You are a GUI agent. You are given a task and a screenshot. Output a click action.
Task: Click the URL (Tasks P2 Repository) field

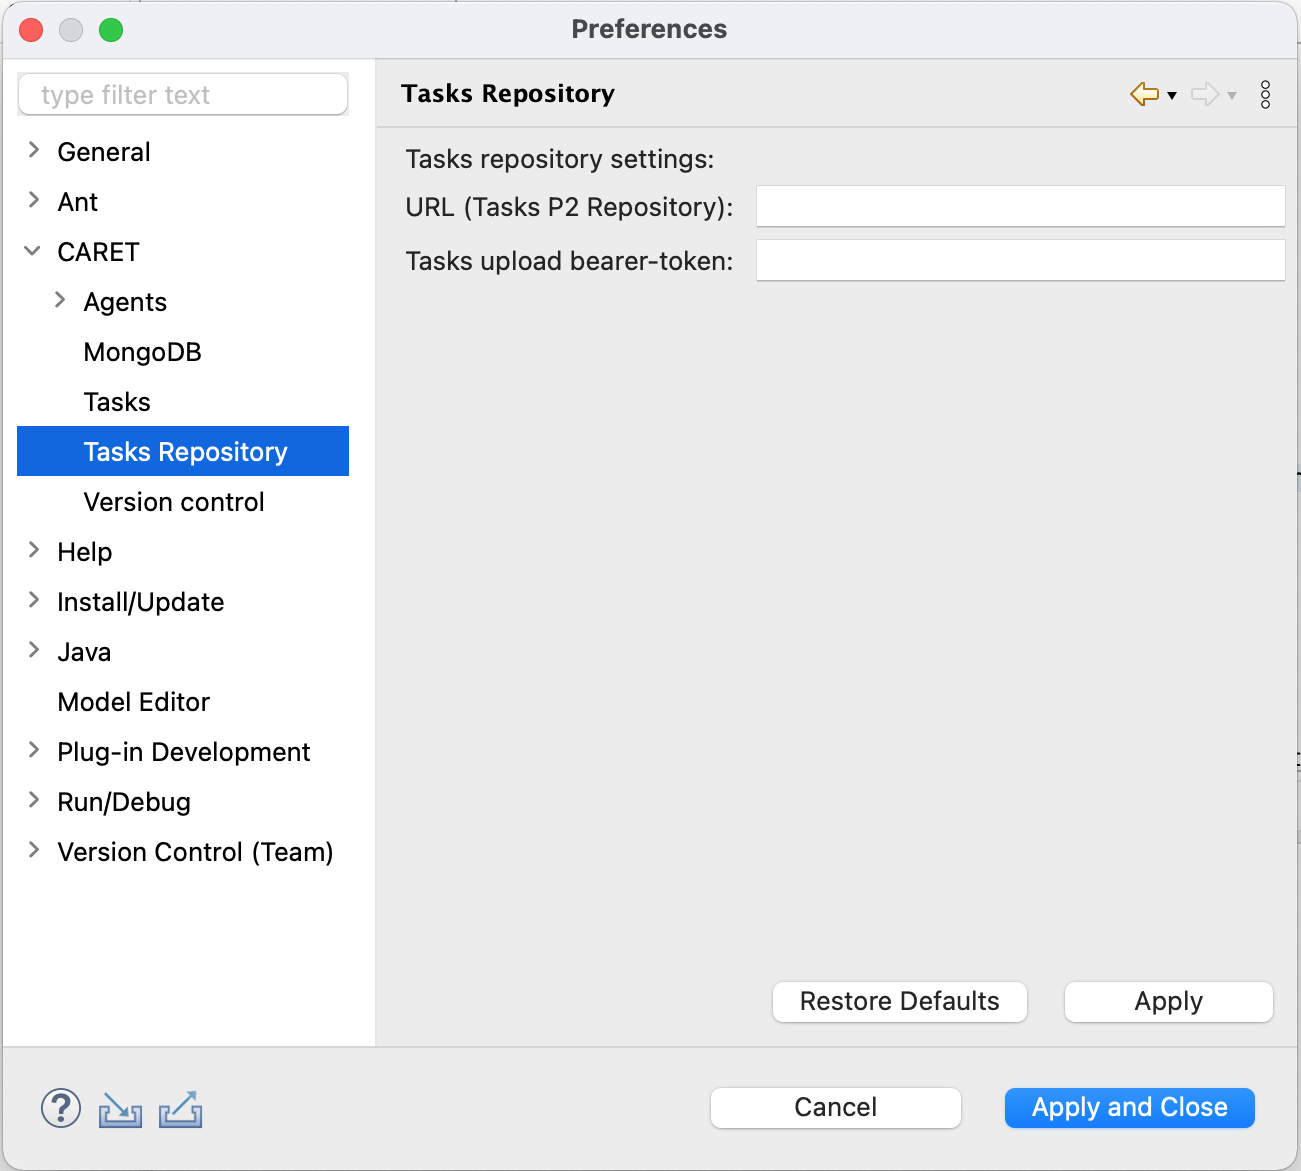click(x=1020, y=206)
